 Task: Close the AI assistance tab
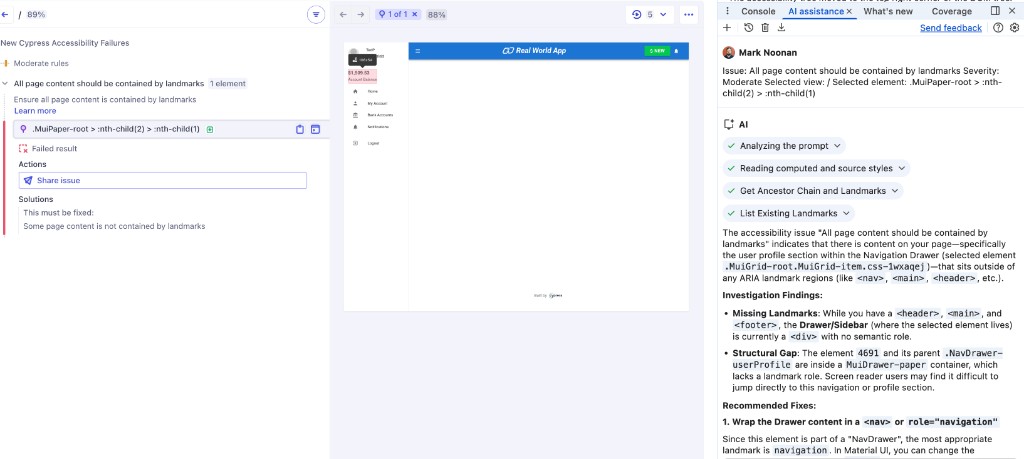point(849,12)
